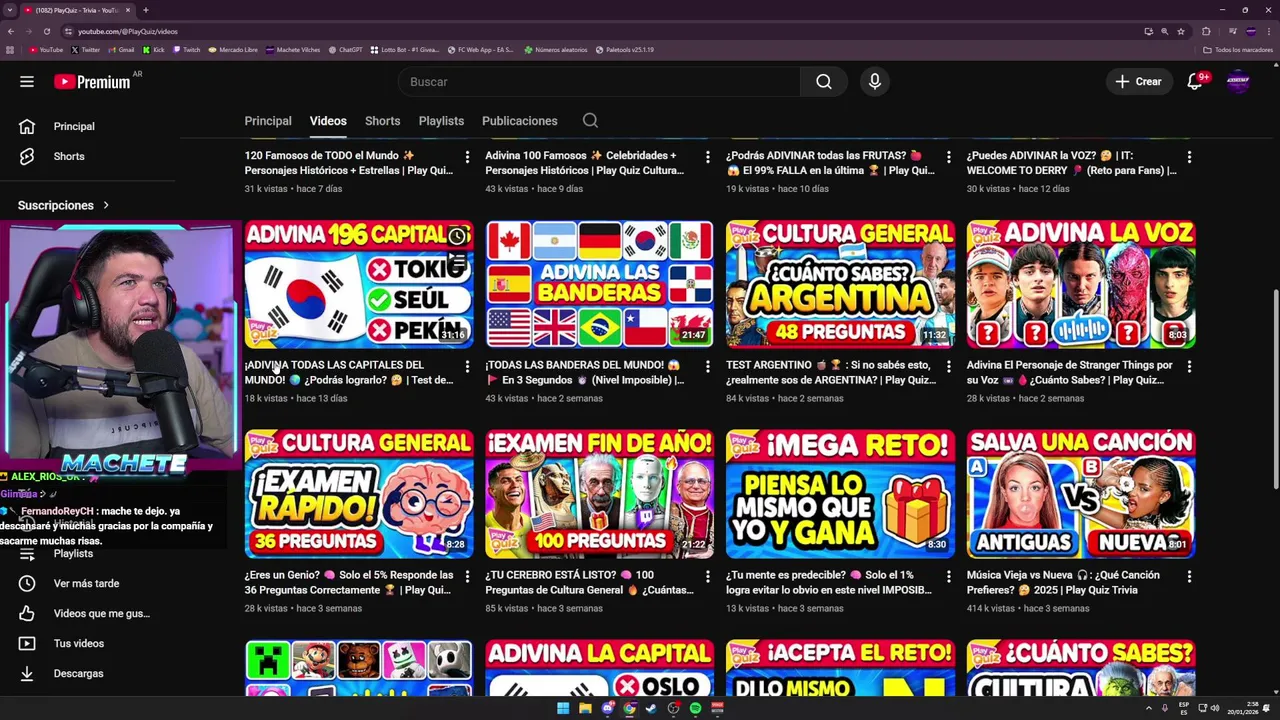The image size is (1280, 720).
Task: Open the ChatGPT bookmark
Action: tap(345, 49)
